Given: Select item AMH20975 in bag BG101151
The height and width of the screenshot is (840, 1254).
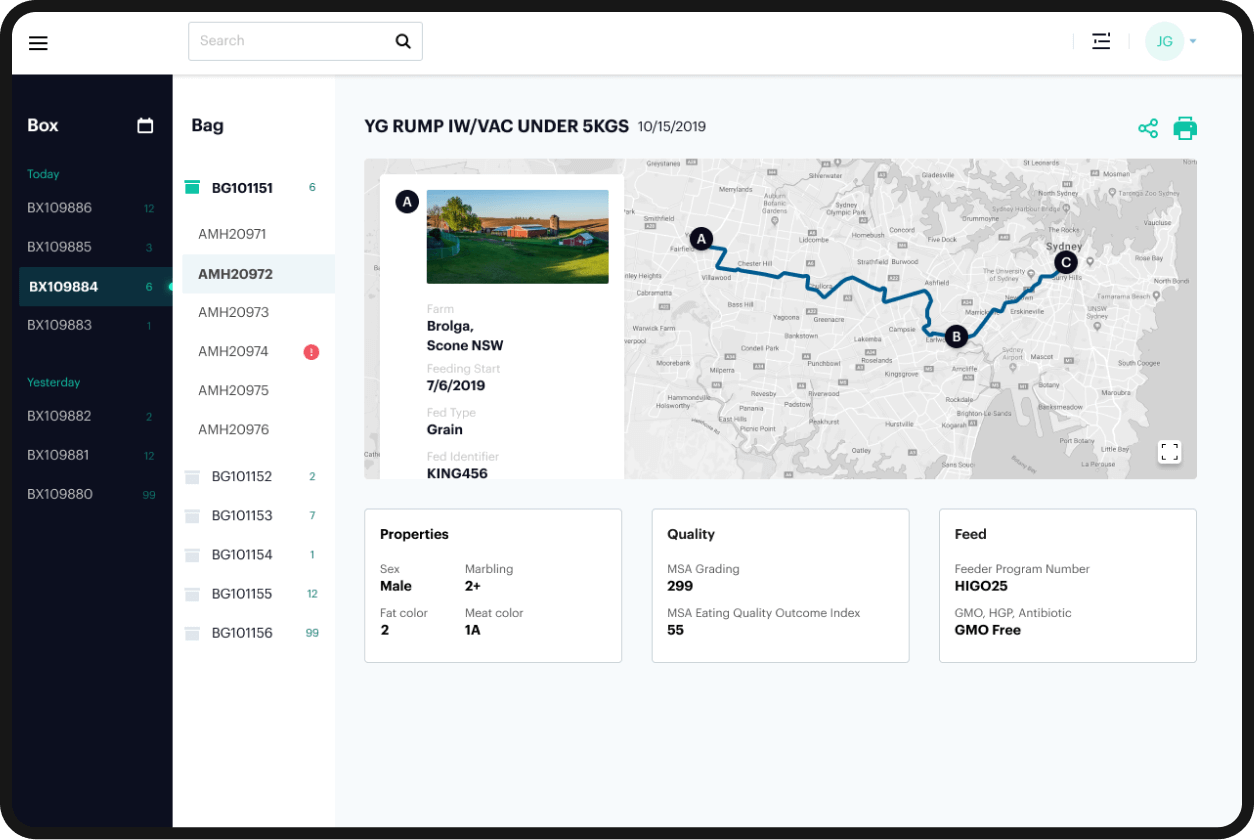Looking at the screenshot, I should 232,390.
